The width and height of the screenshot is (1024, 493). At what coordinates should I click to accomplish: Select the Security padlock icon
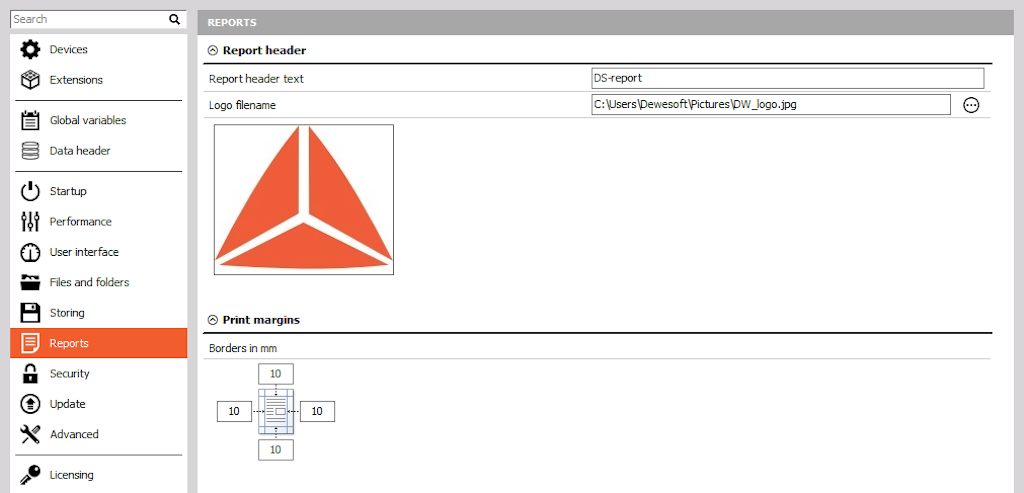30,374
